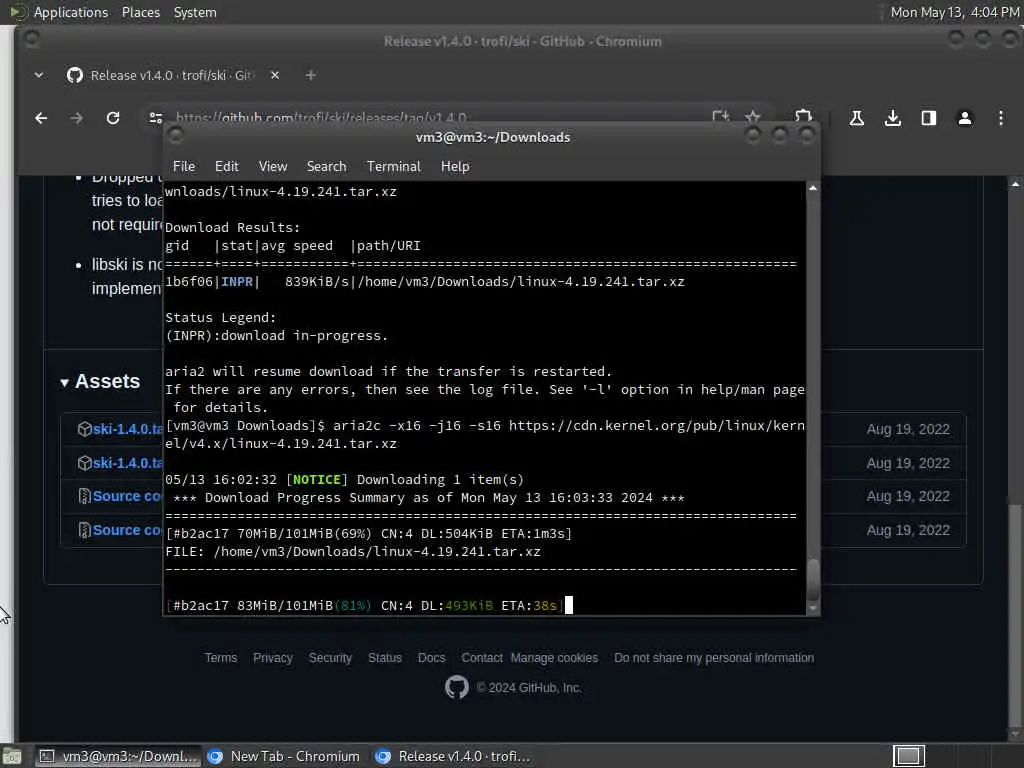Click the terminal scrollbar thumb

813,579
